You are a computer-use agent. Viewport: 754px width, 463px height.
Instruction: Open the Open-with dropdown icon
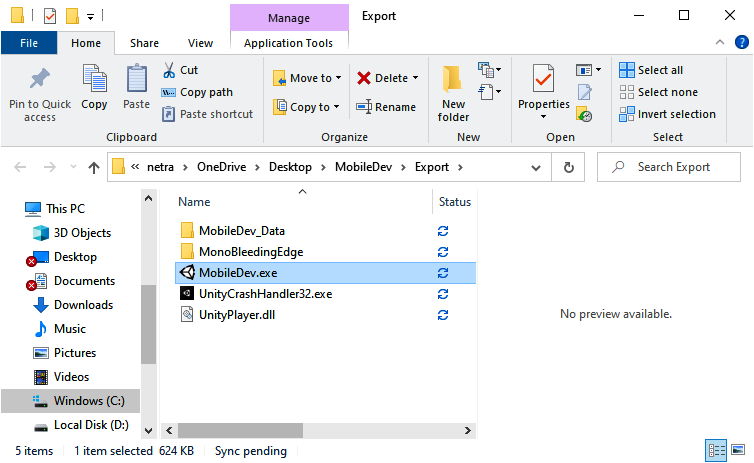point(588,70)
